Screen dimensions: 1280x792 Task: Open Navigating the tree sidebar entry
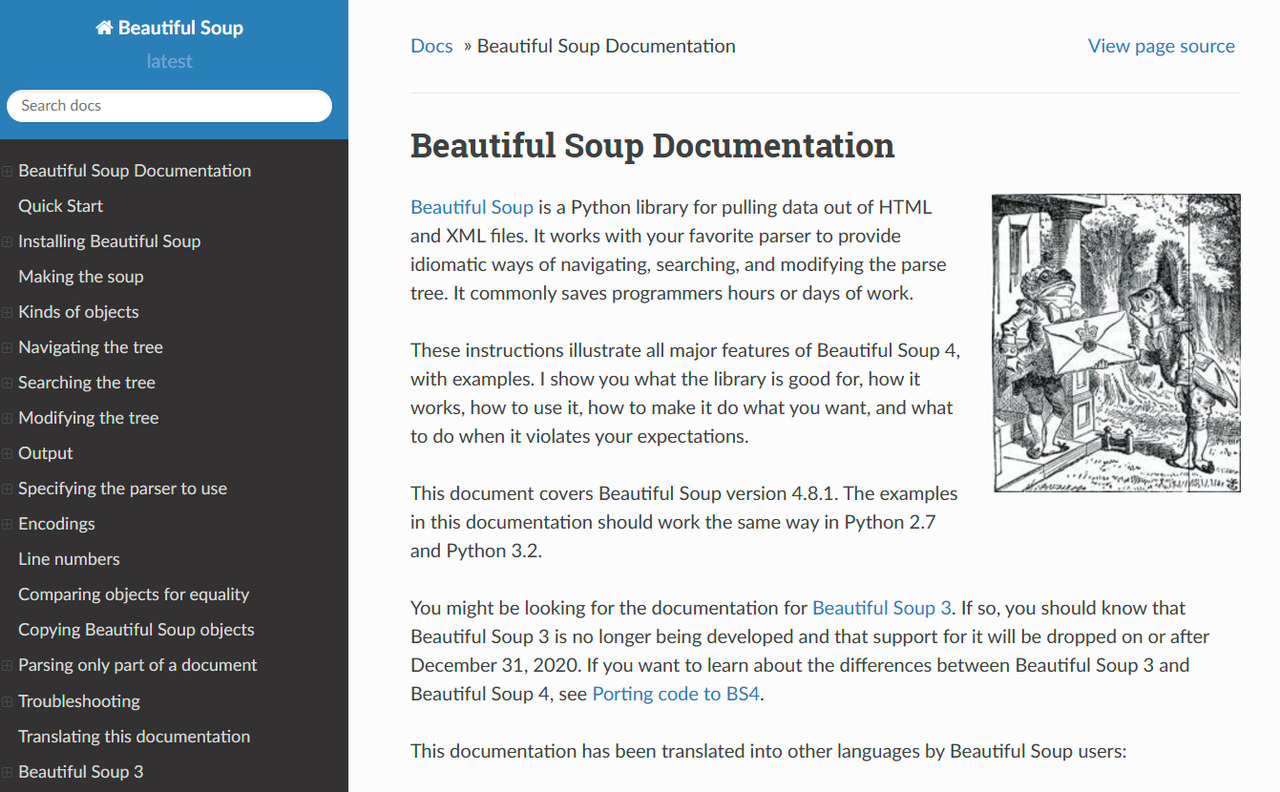(90, 347)
